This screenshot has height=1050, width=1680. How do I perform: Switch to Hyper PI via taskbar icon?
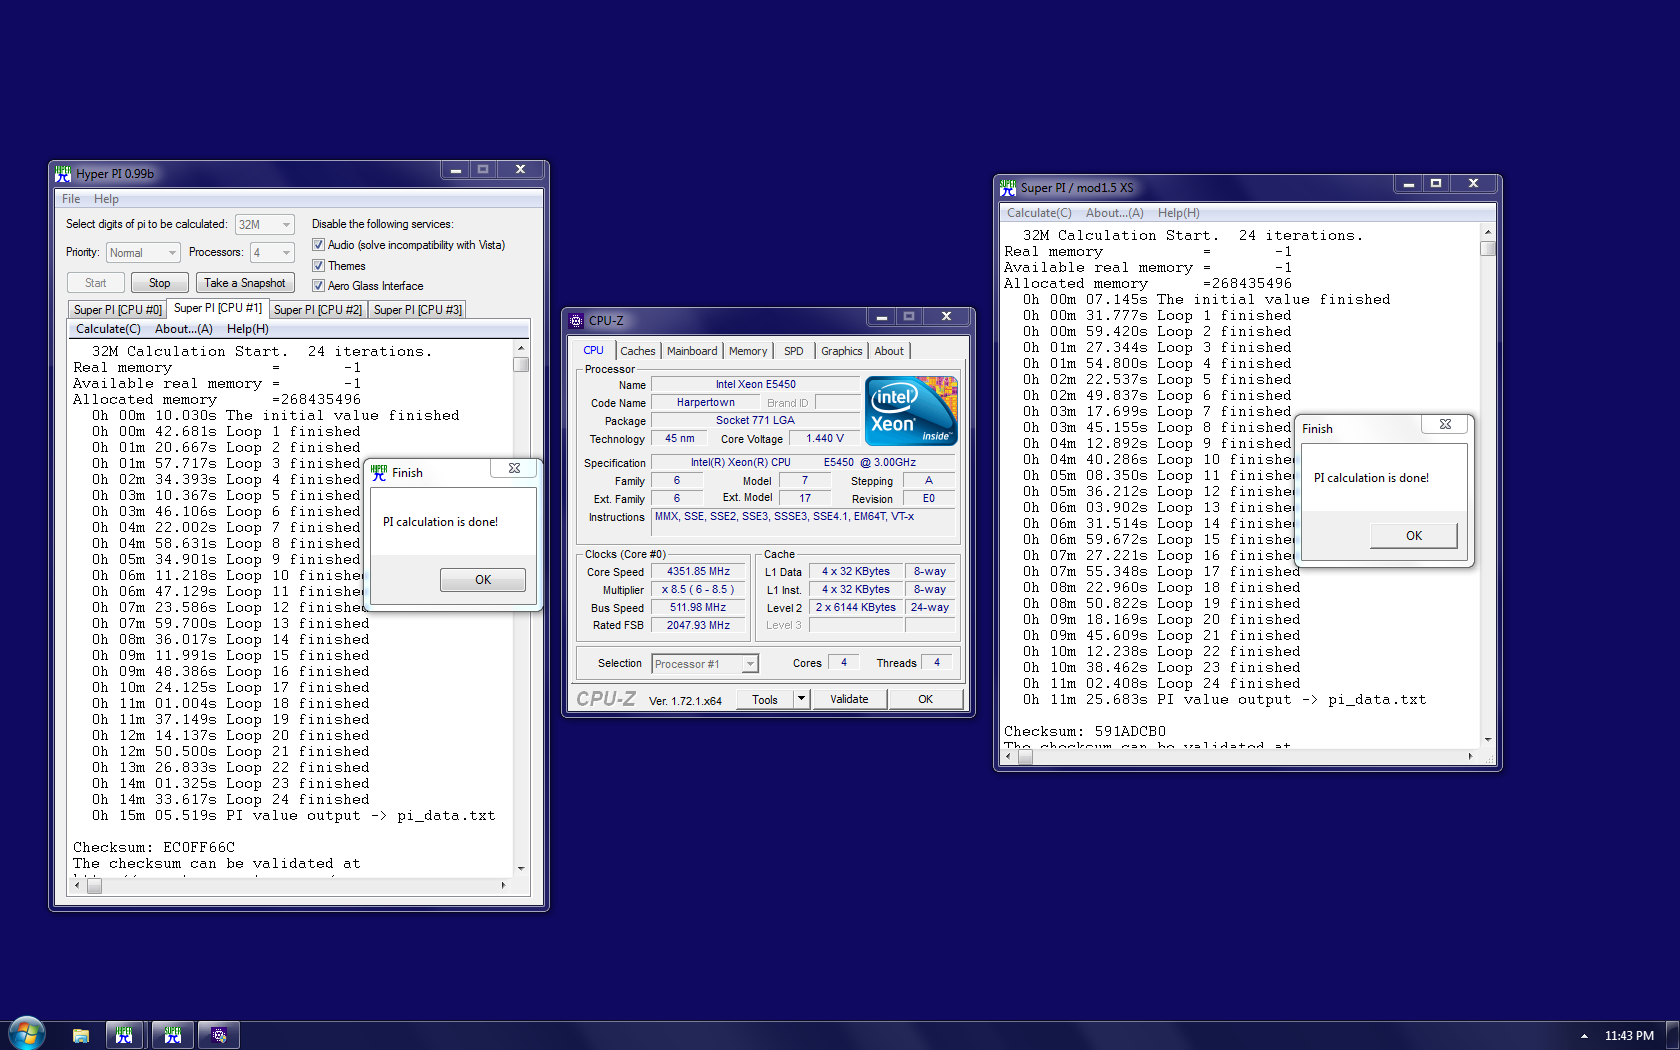(x=124, y=1036)
